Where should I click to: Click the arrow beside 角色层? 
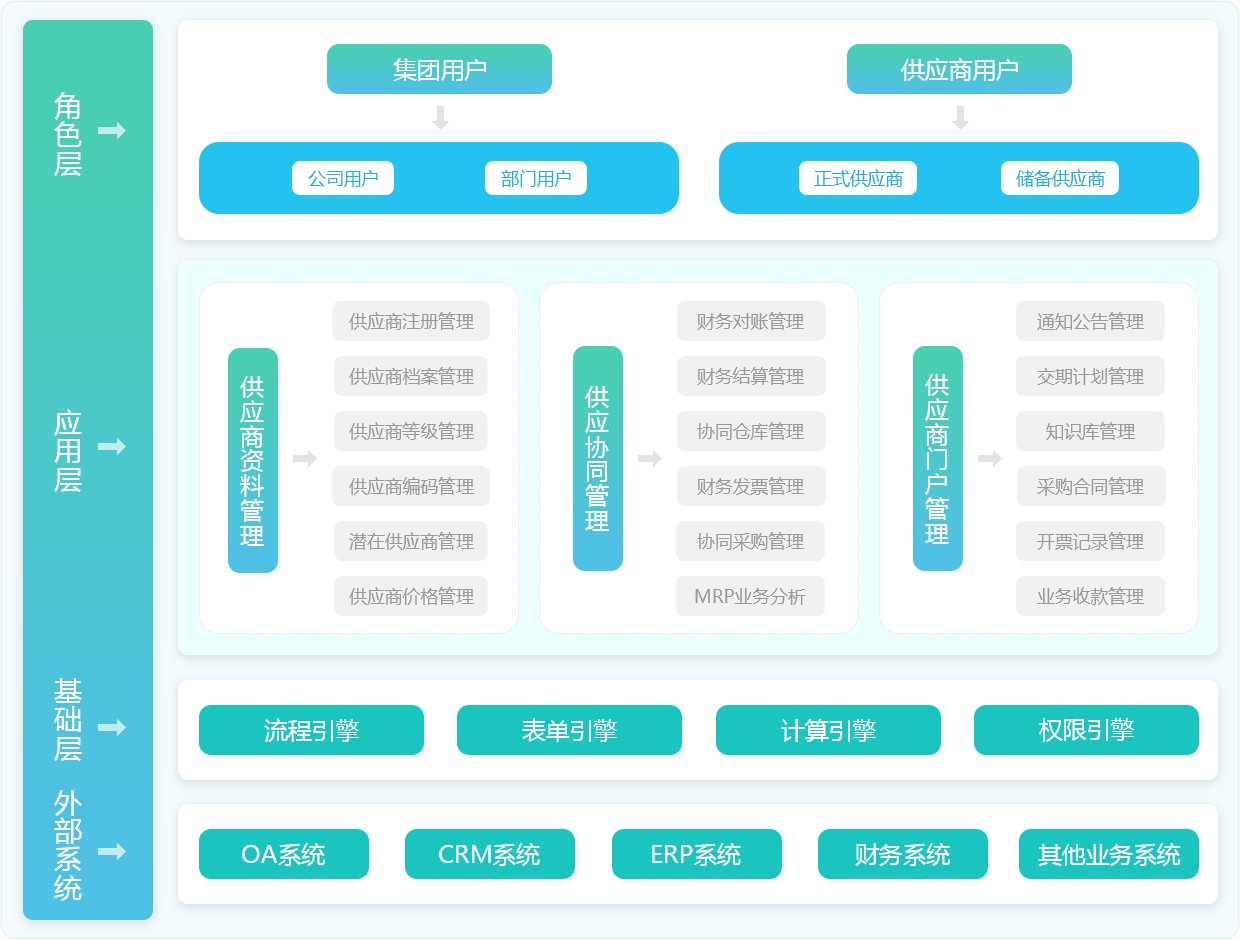[111, 130]
